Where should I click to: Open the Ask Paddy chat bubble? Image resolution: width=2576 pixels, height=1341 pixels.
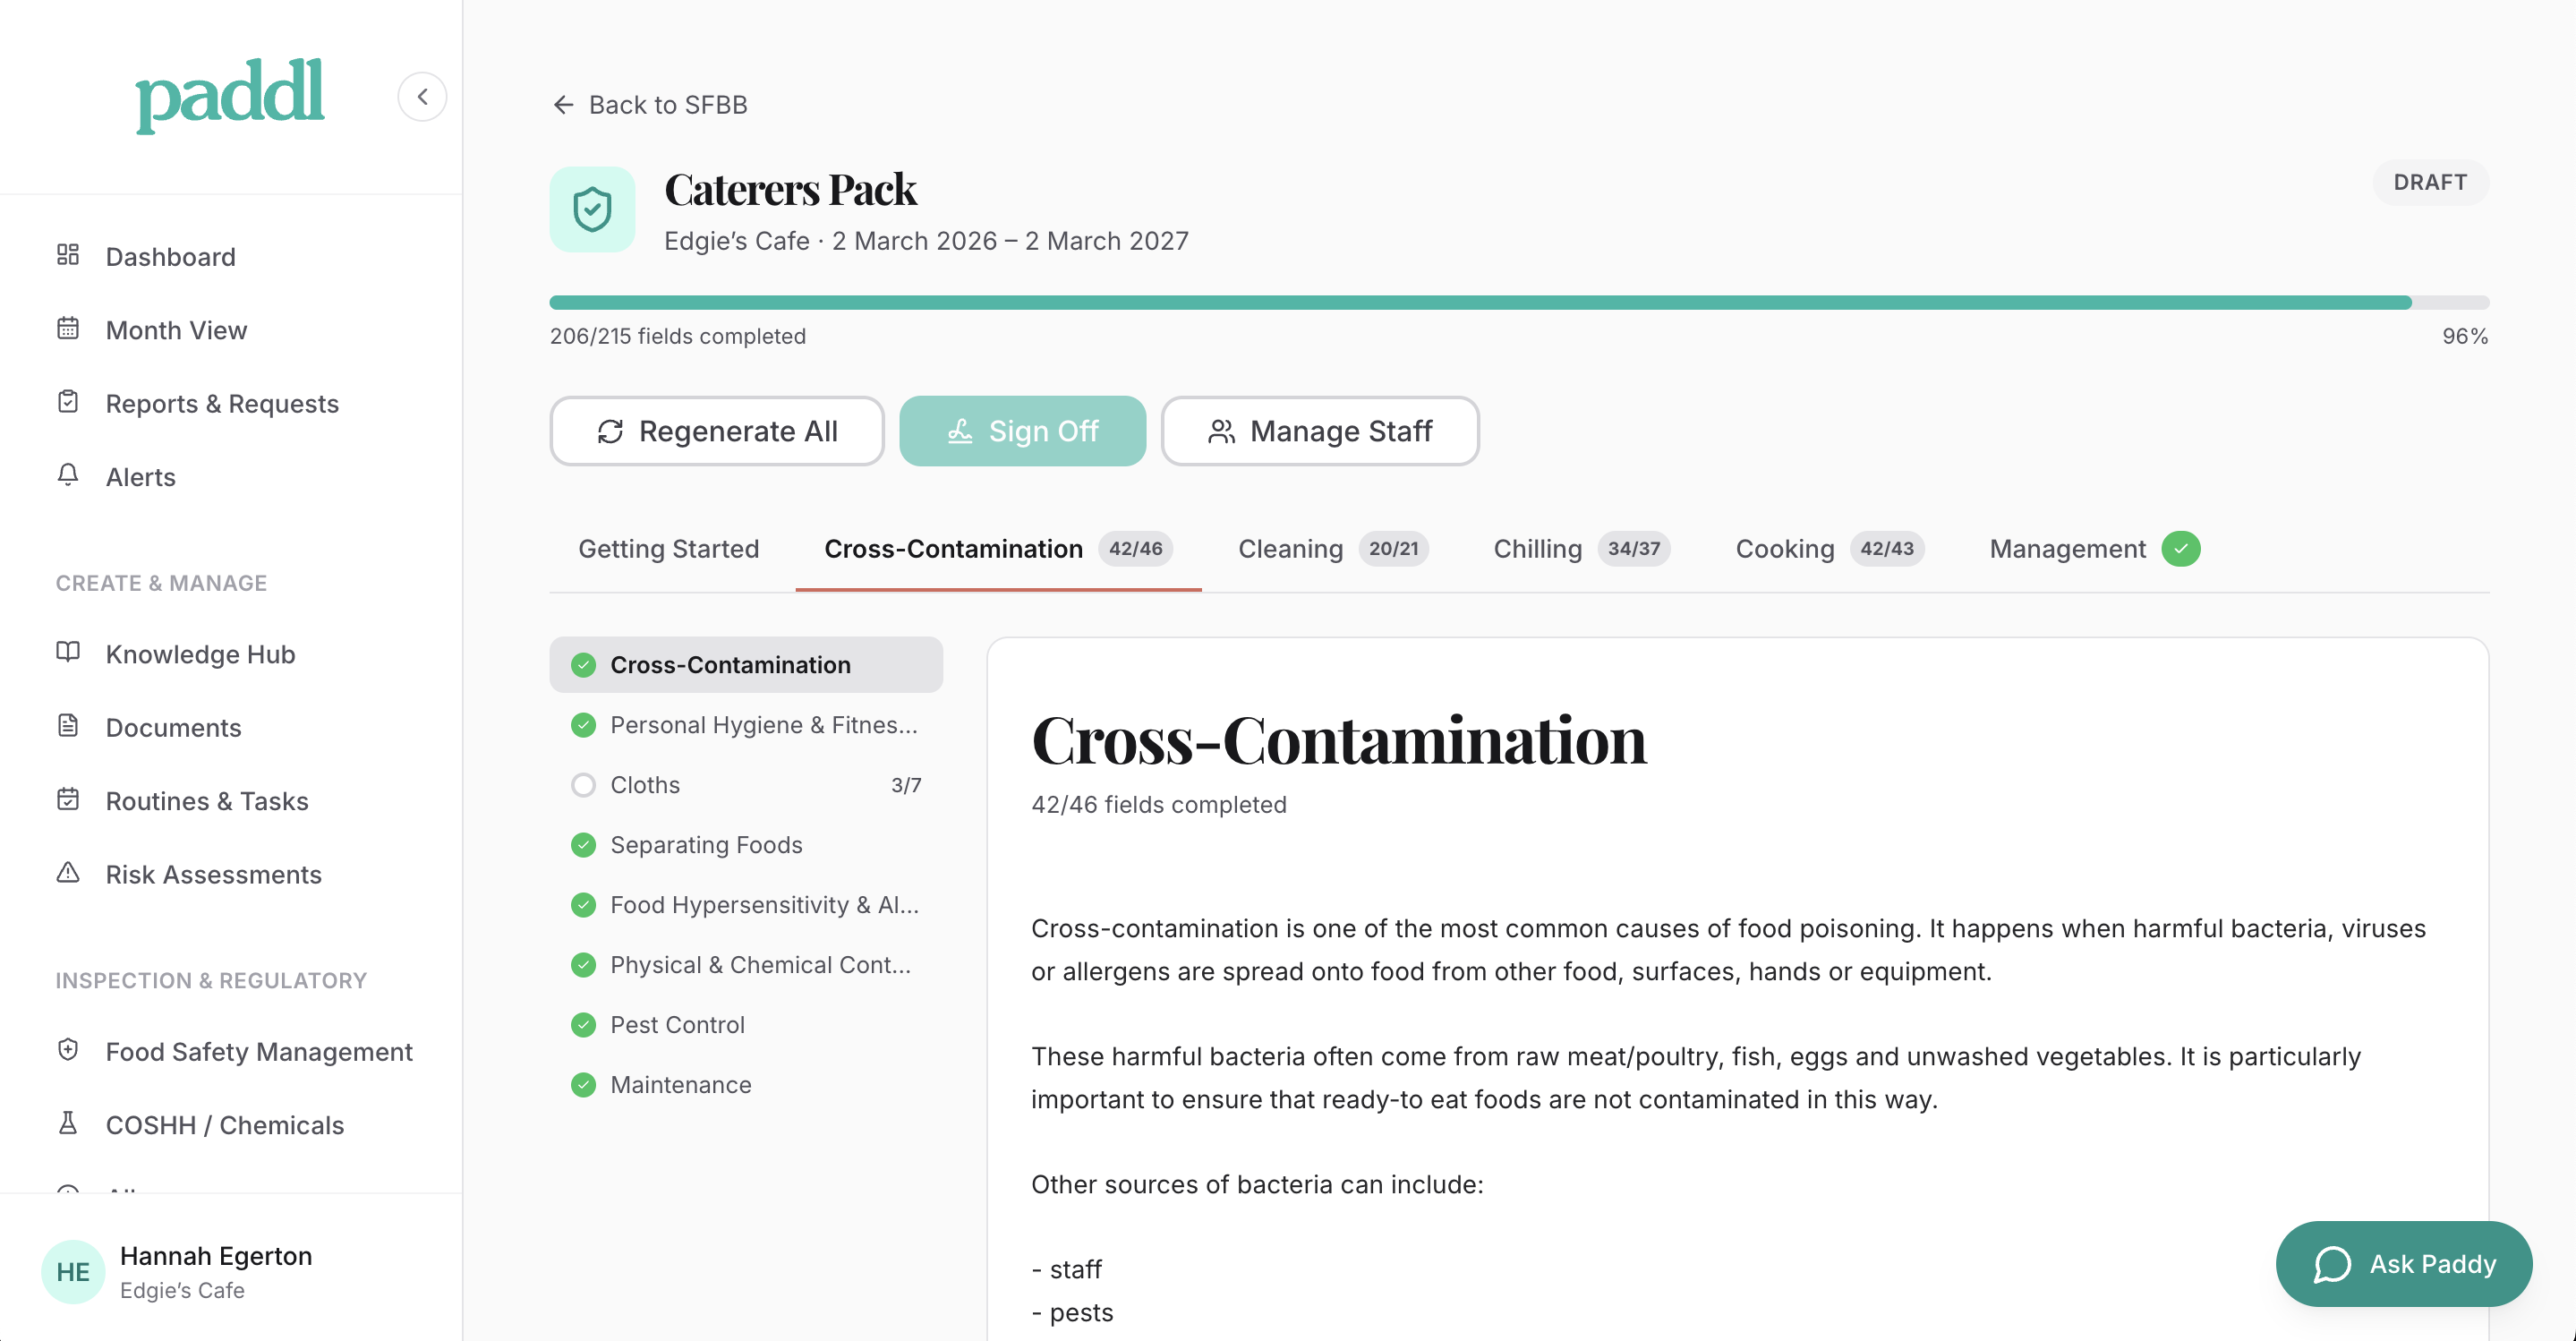click(x=2404, y=1263)
